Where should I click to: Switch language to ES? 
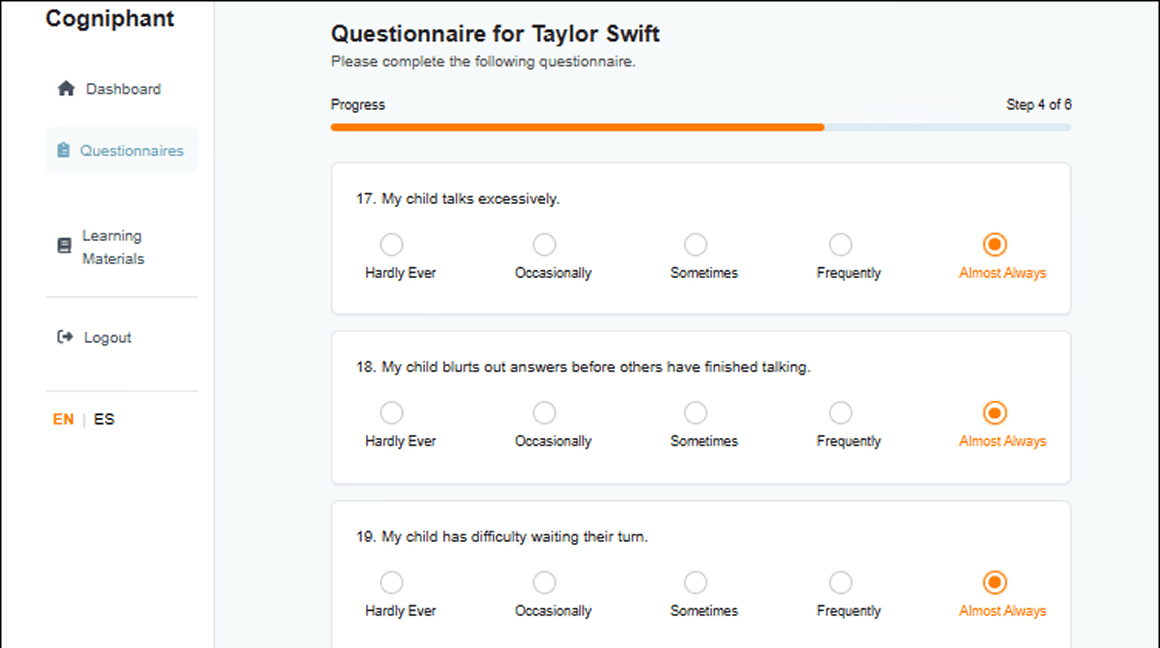click(x=104, y=419)
